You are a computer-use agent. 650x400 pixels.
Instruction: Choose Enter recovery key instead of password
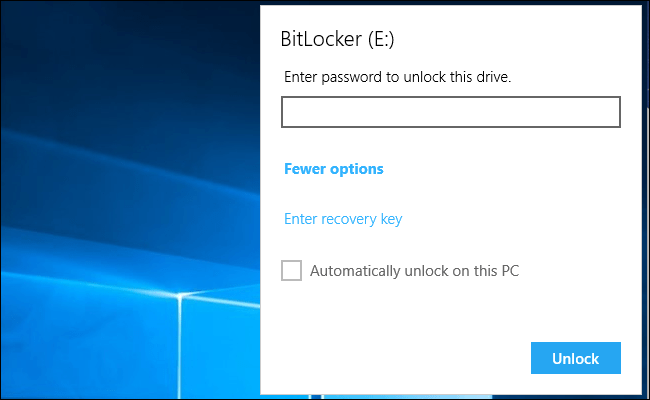point(343,219)
